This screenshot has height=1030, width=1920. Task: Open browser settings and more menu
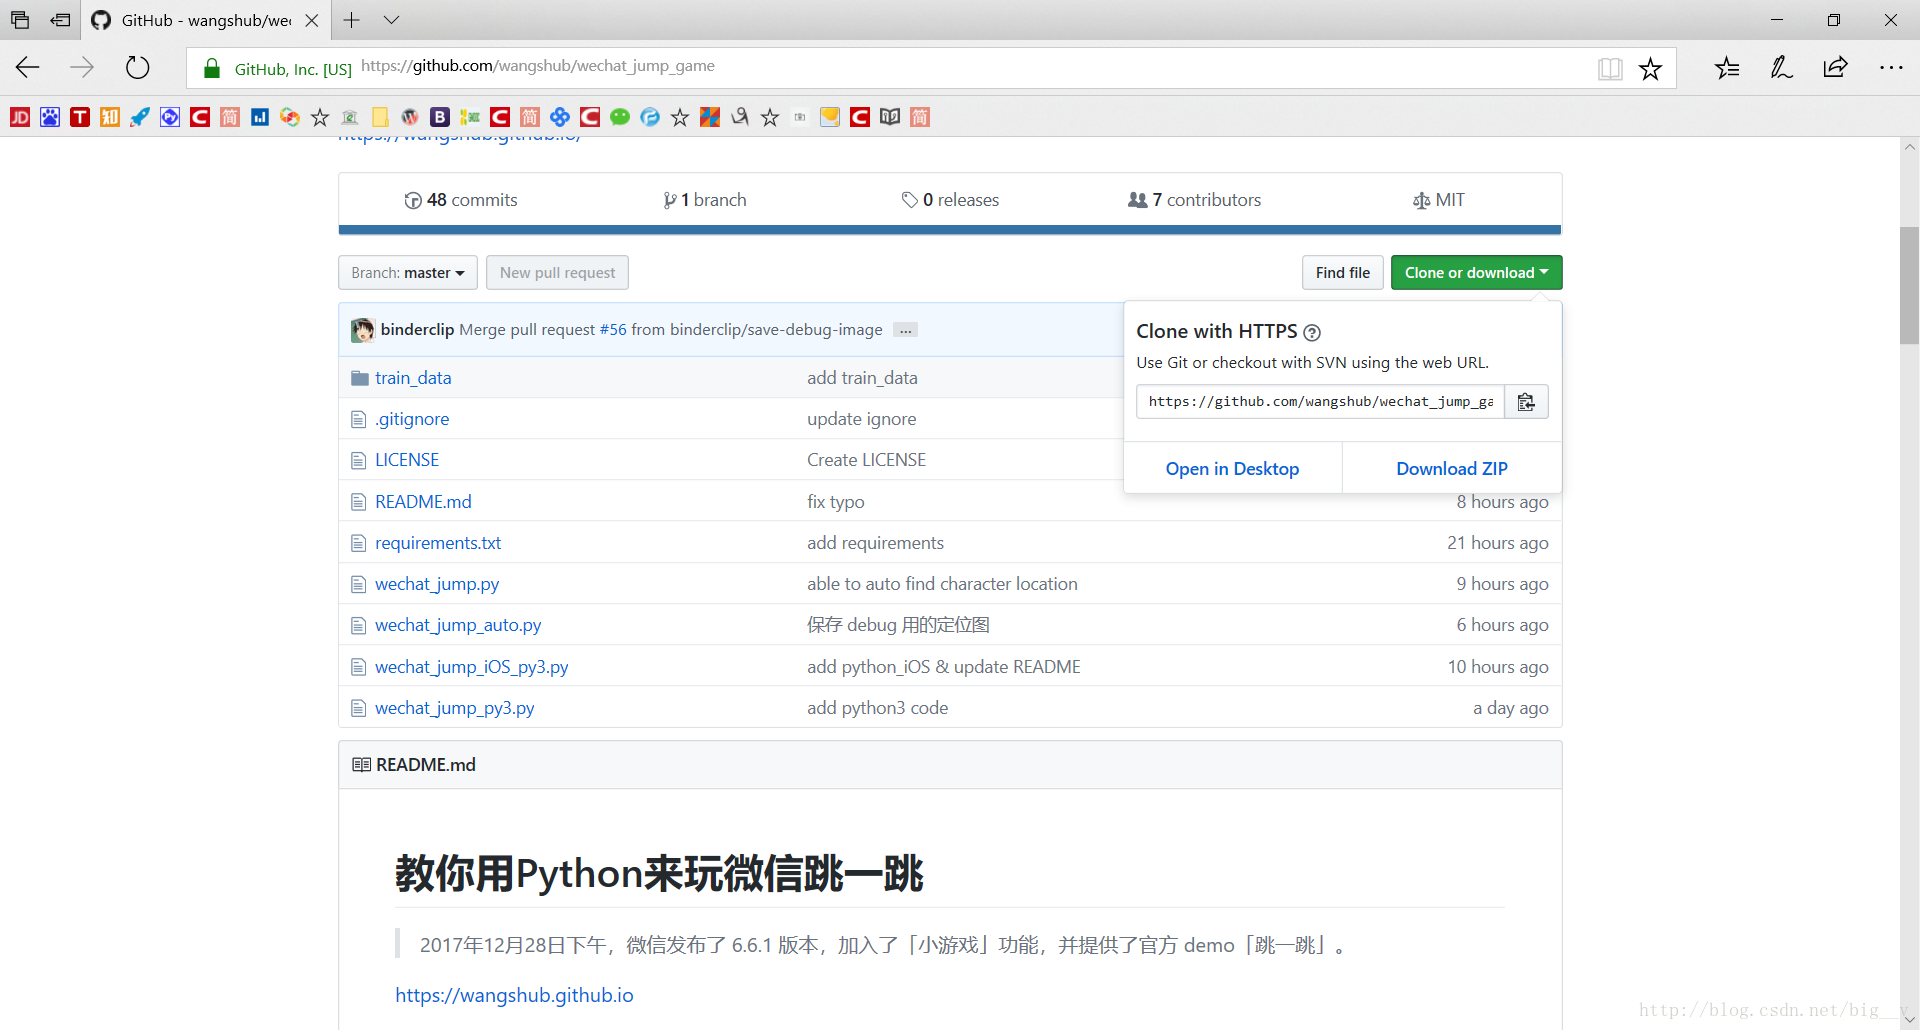tap(1891, 68)
